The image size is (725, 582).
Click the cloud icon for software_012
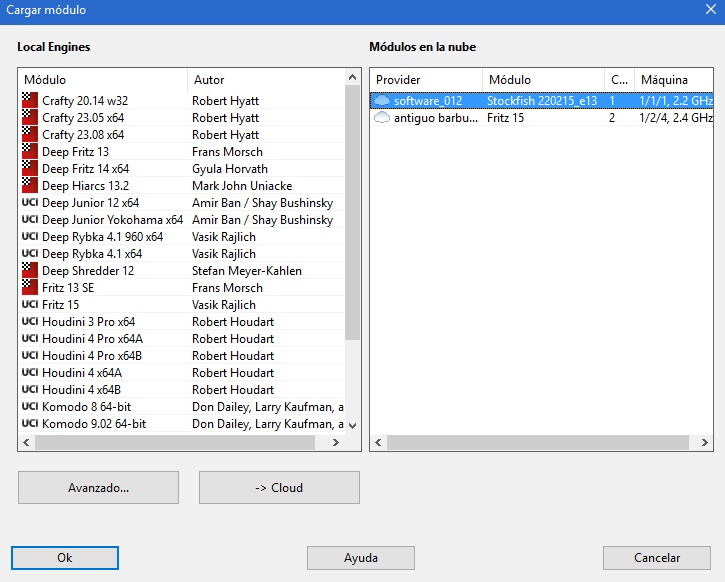(x=382, y=100)
